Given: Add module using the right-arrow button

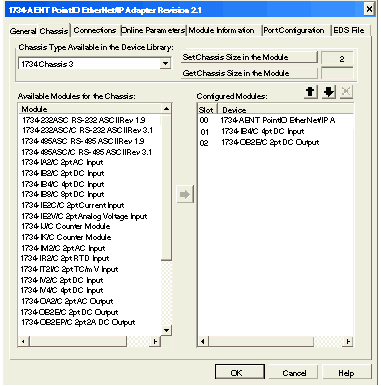Looking at the screenshot, I should coord(185,194).
